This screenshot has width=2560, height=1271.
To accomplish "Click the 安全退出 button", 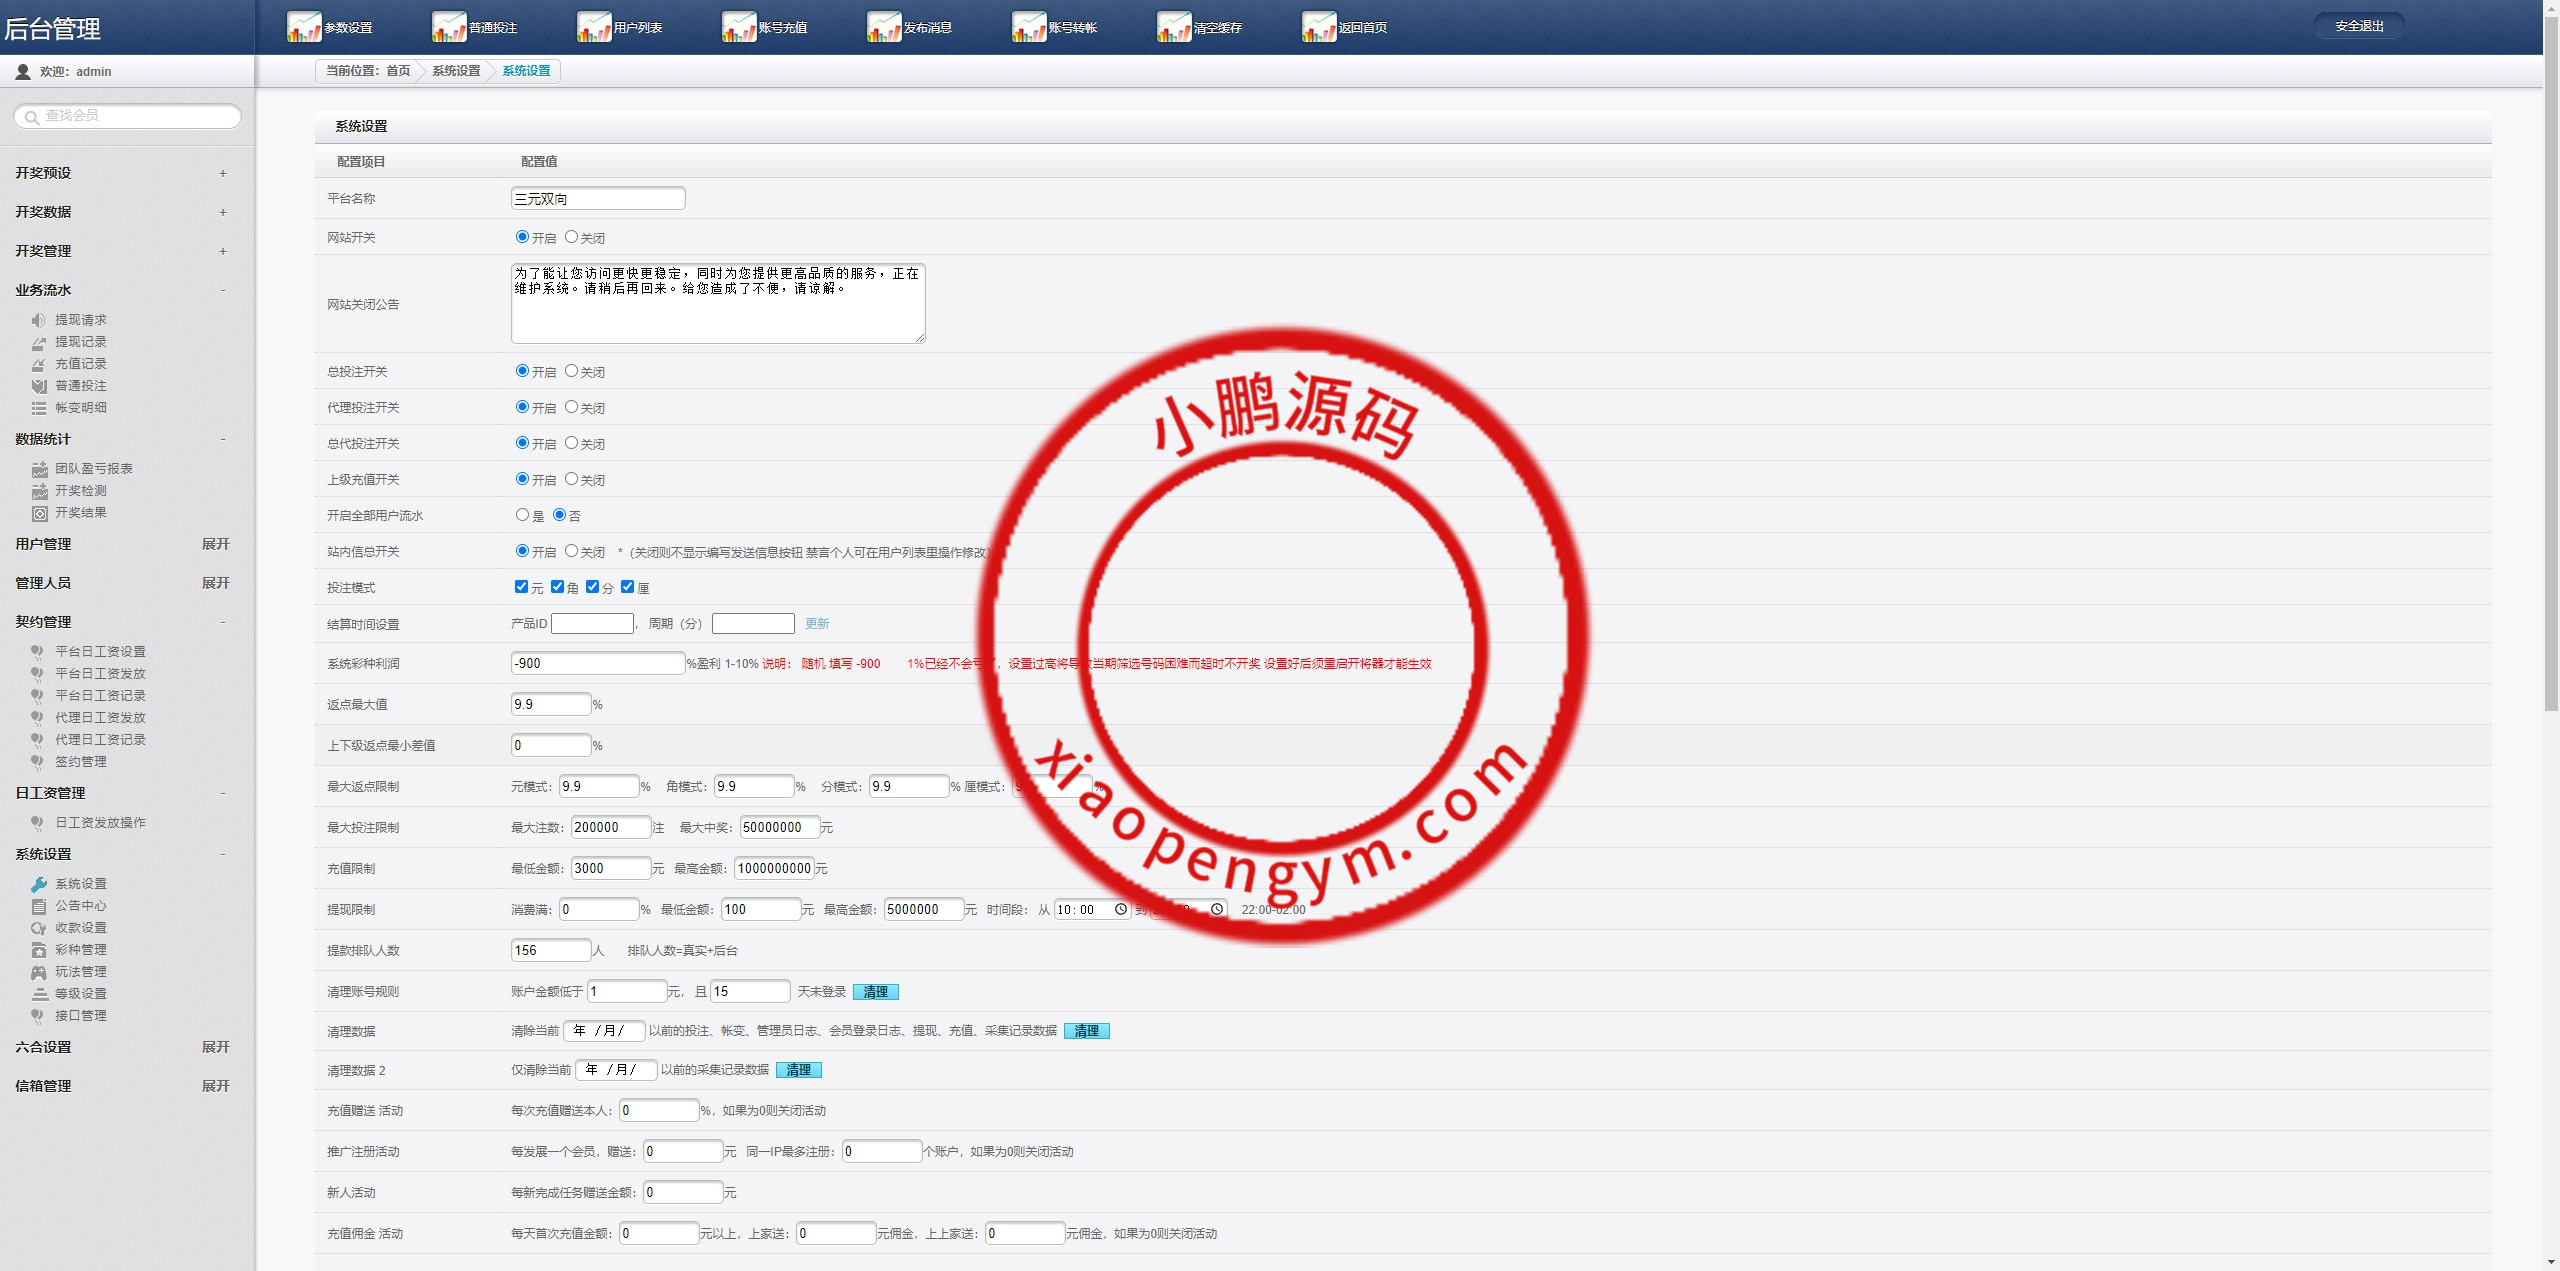I will [2359, 26].
